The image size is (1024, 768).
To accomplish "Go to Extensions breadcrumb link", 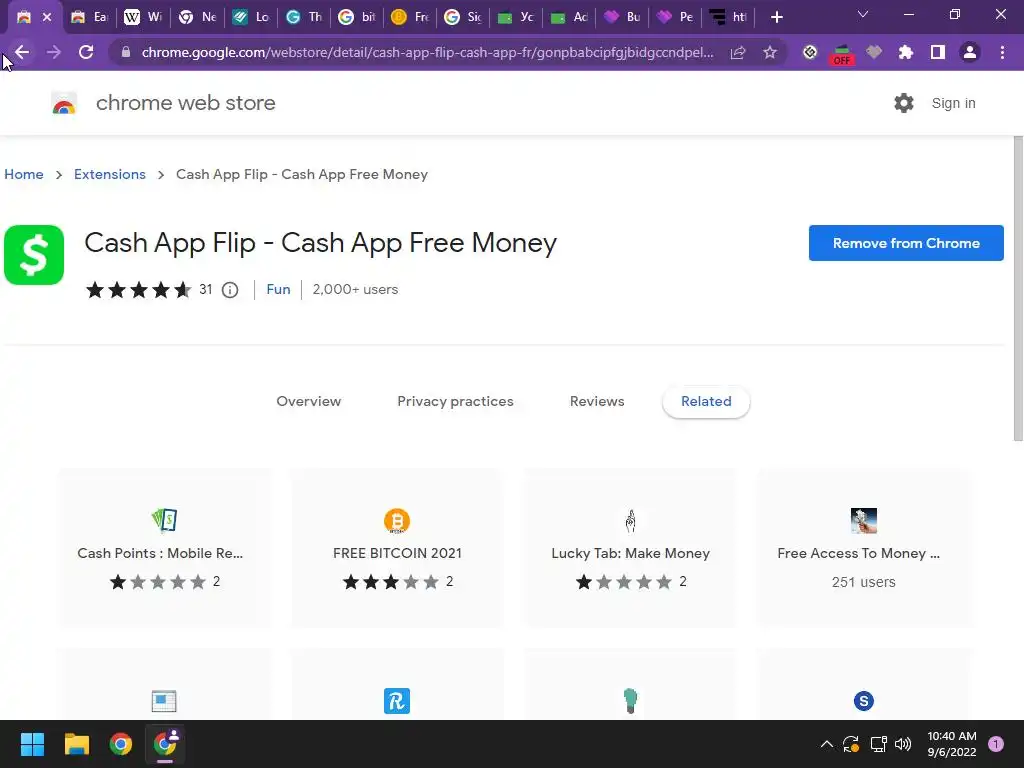I will pos(110,174).
